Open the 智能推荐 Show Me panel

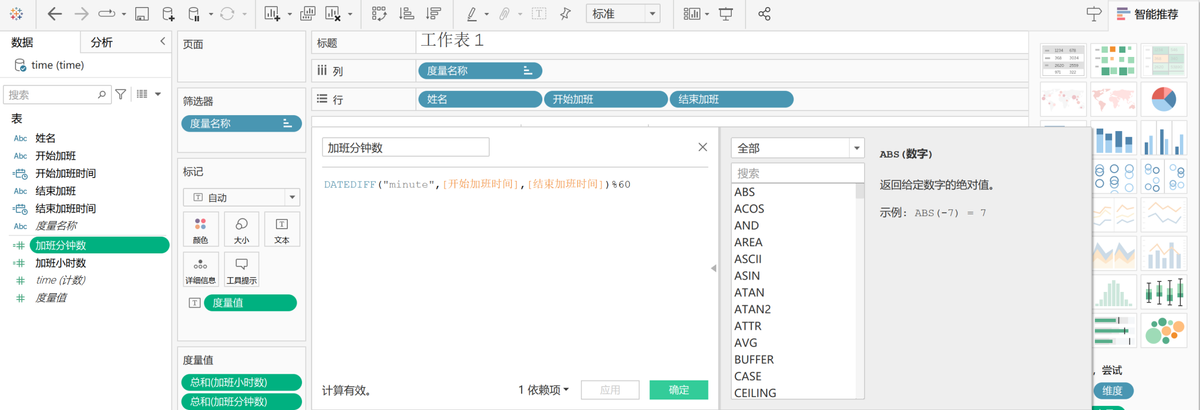[1148, 14]
